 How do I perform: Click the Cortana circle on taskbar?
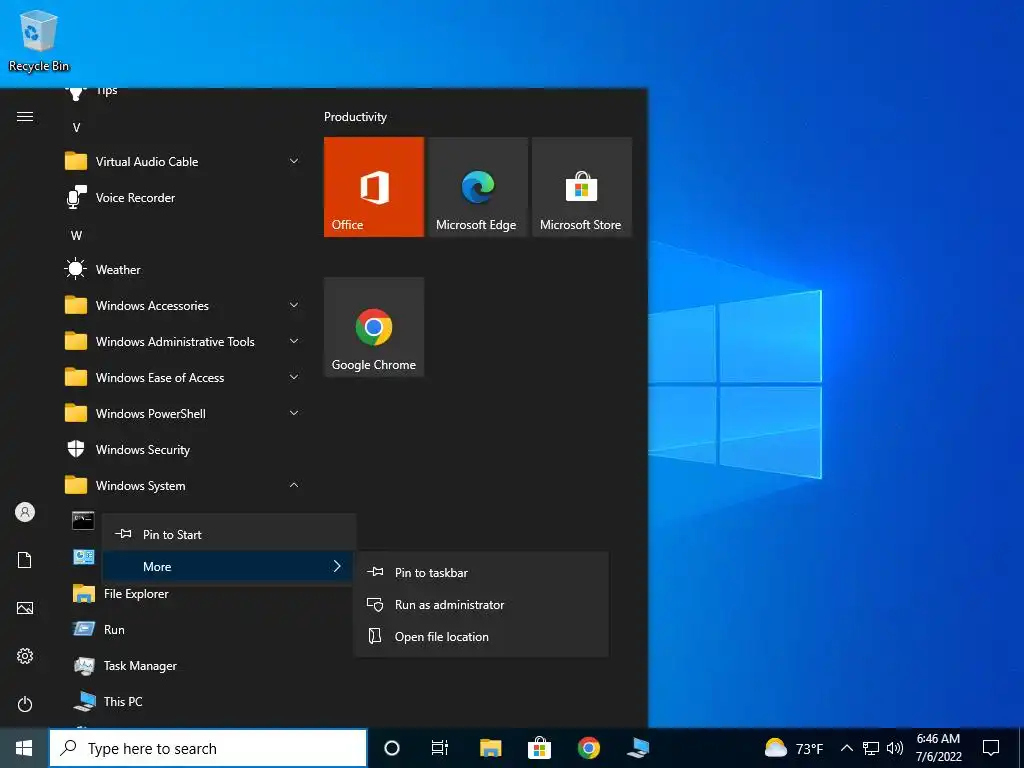pos(392,748)
